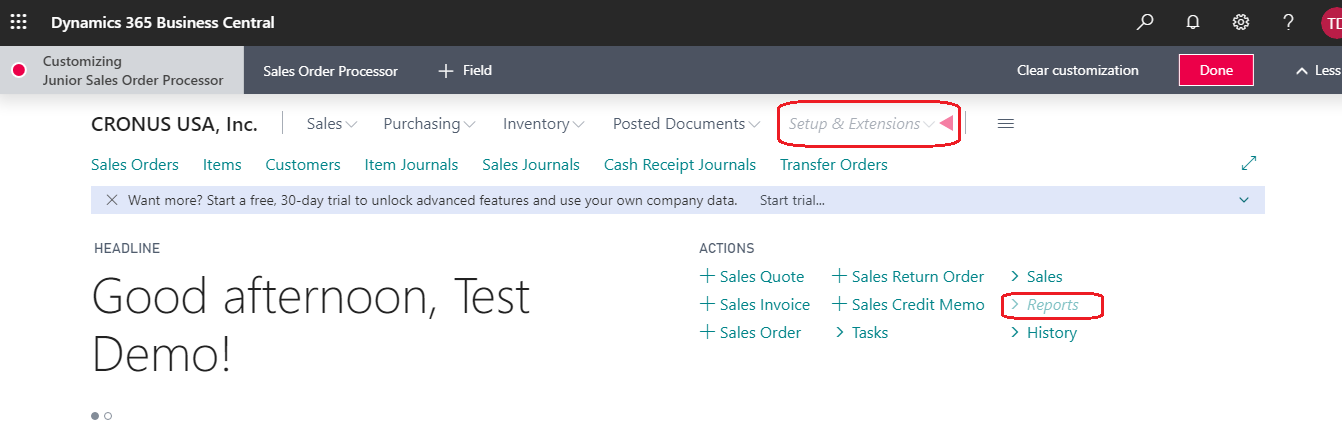Screen dimensions: 1342x437
Task: Open the settings gear icon
Action: (x=1241, y=22)
